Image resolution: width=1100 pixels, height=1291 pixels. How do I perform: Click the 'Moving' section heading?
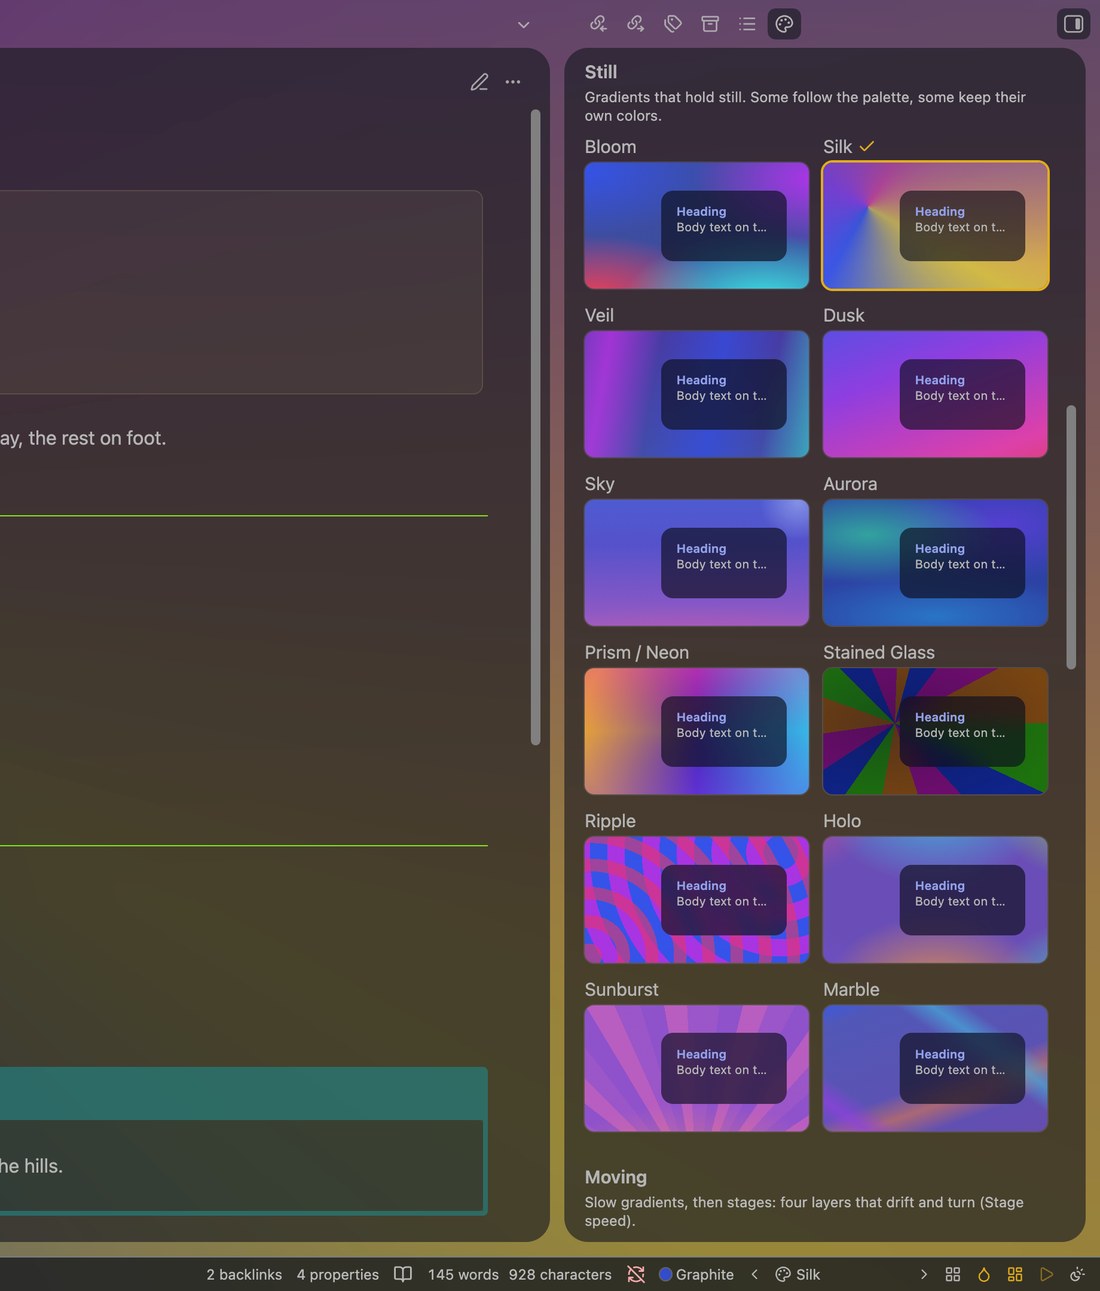[616, 1177]
